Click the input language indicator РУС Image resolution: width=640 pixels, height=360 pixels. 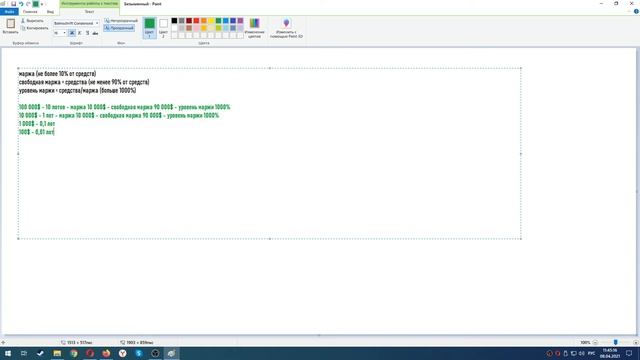point(591,353)
